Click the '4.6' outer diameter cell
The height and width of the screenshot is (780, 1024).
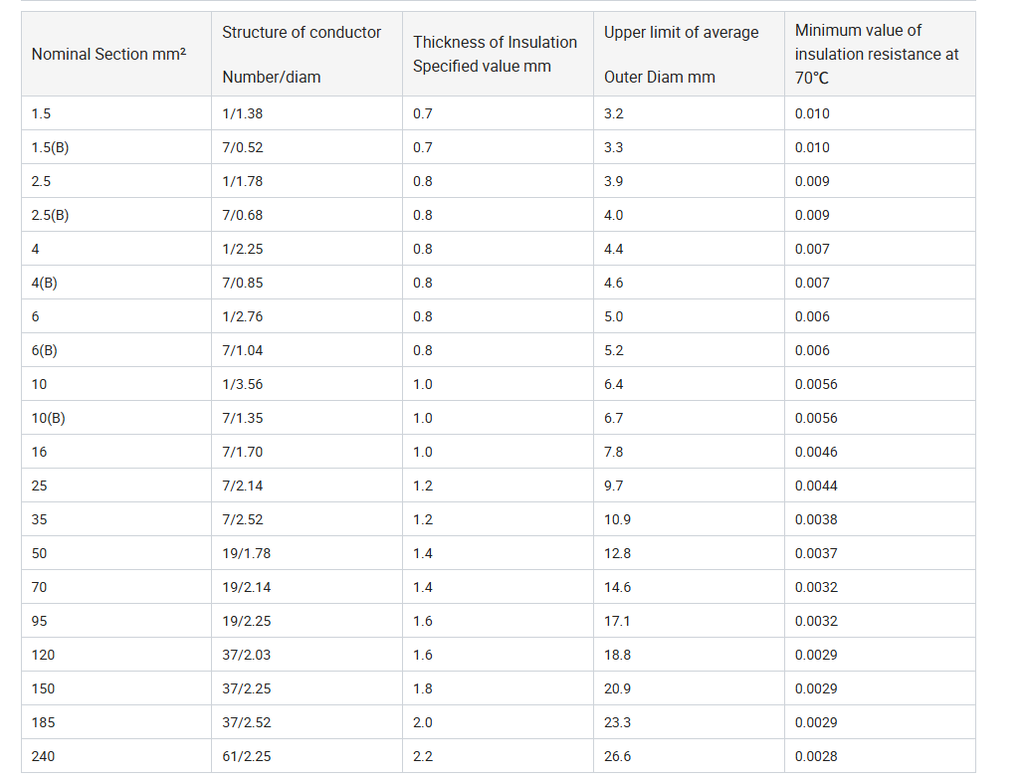coord(614,283)
